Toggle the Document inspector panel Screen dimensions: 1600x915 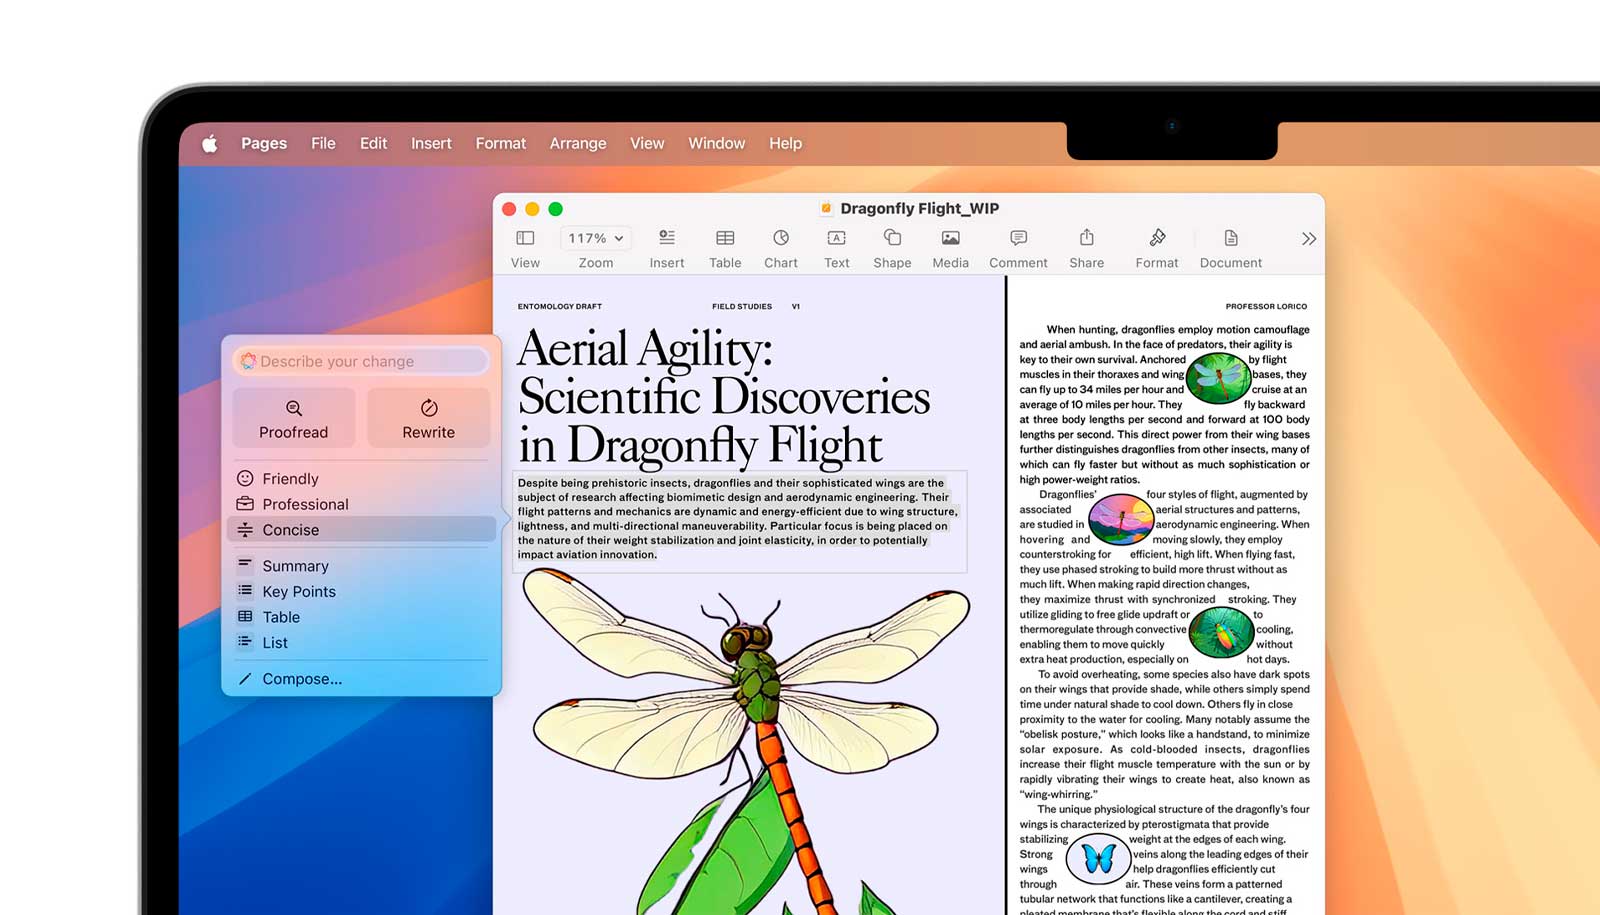(x=1230, y=238)
